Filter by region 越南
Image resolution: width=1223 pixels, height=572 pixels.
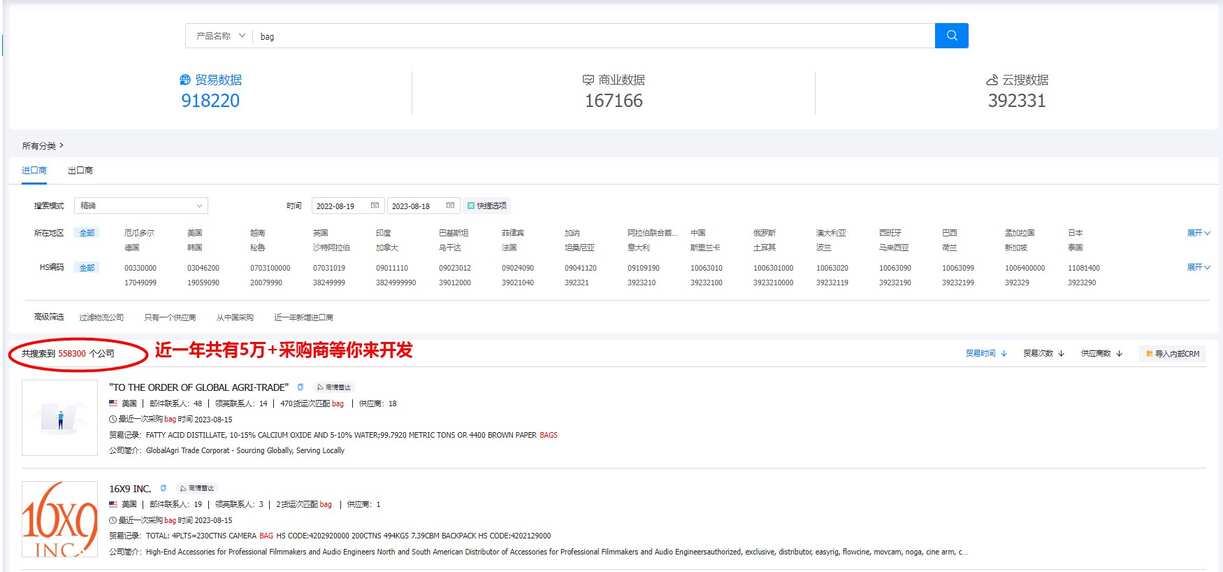(257, 233)
